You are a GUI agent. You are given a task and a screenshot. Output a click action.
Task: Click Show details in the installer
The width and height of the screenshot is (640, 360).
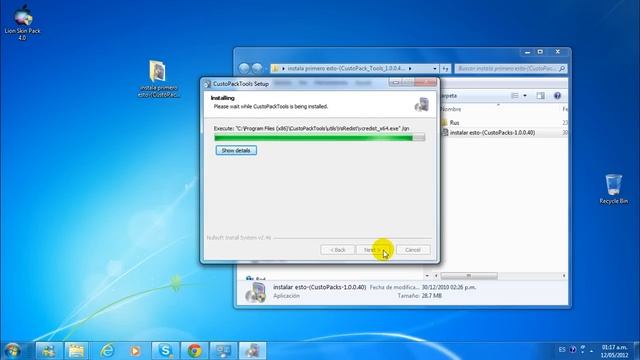tap(236, 150)
